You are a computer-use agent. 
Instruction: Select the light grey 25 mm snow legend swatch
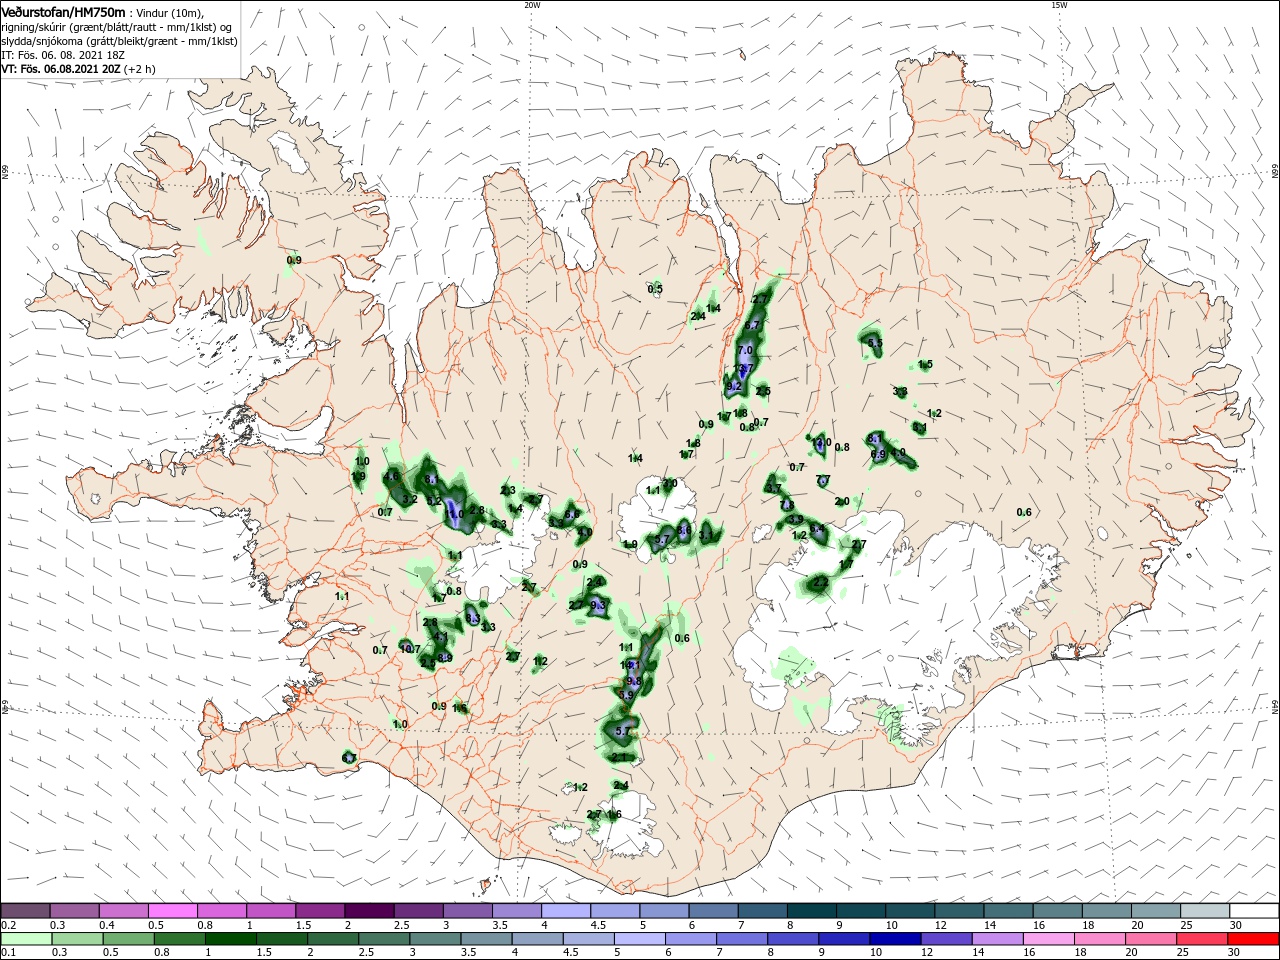click(x=1205, y=911)
